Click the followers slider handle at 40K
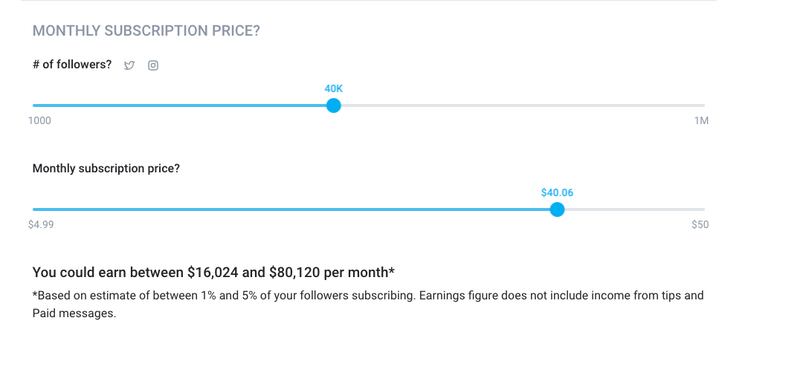This screenshot has height=367, width=800. (x=333, y=106)
